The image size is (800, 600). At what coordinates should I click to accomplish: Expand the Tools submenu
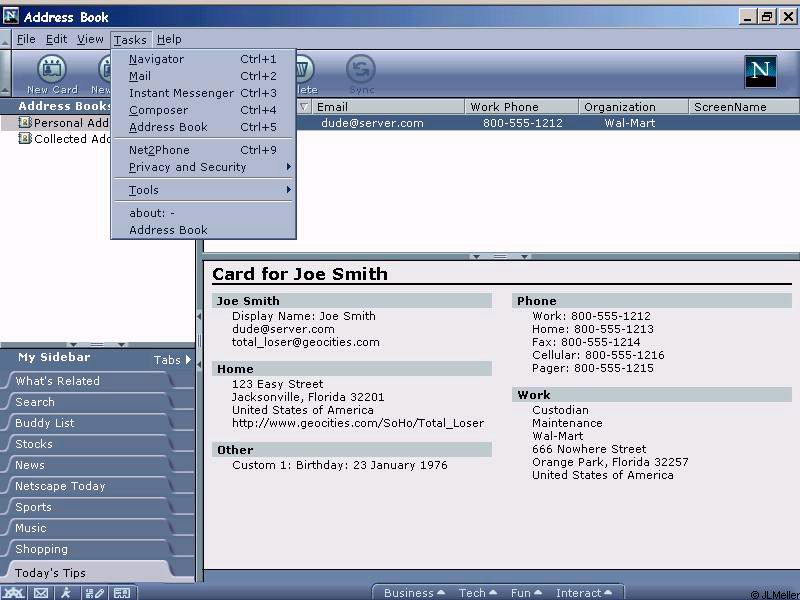coord(203,190)
